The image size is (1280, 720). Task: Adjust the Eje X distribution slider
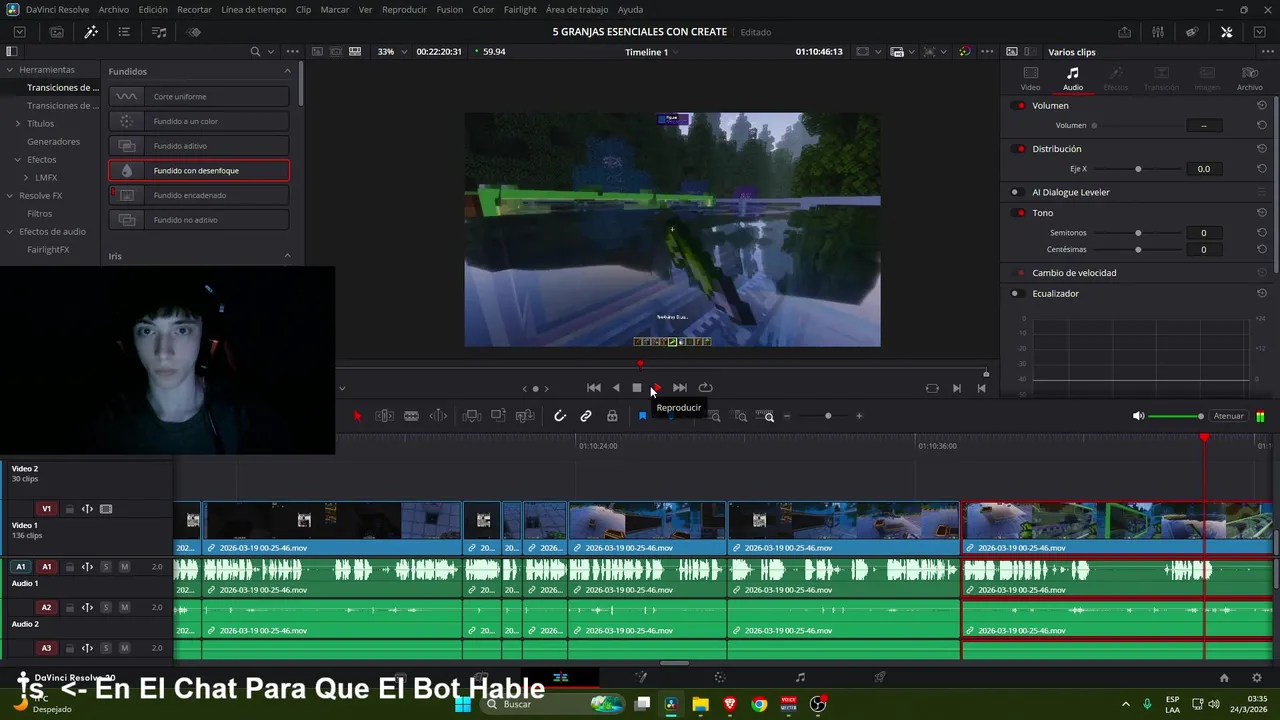click(x=1138, y=169)
